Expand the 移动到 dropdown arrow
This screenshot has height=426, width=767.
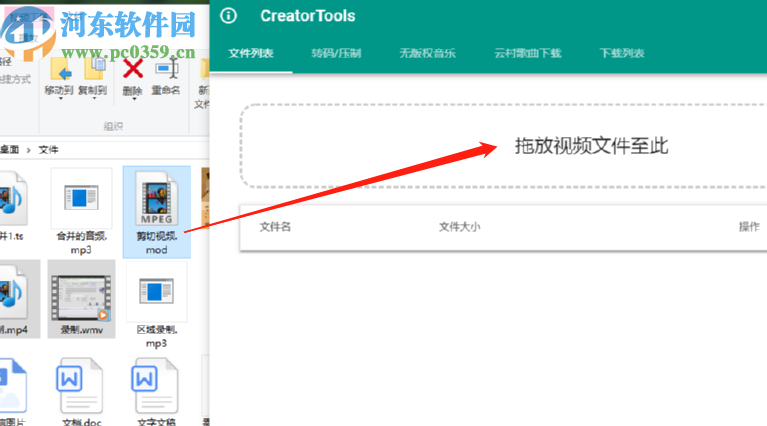60,99
